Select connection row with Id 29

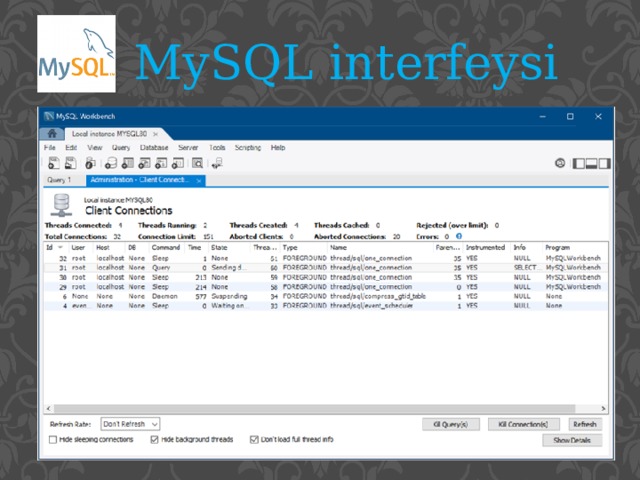(x=326, y=287)
